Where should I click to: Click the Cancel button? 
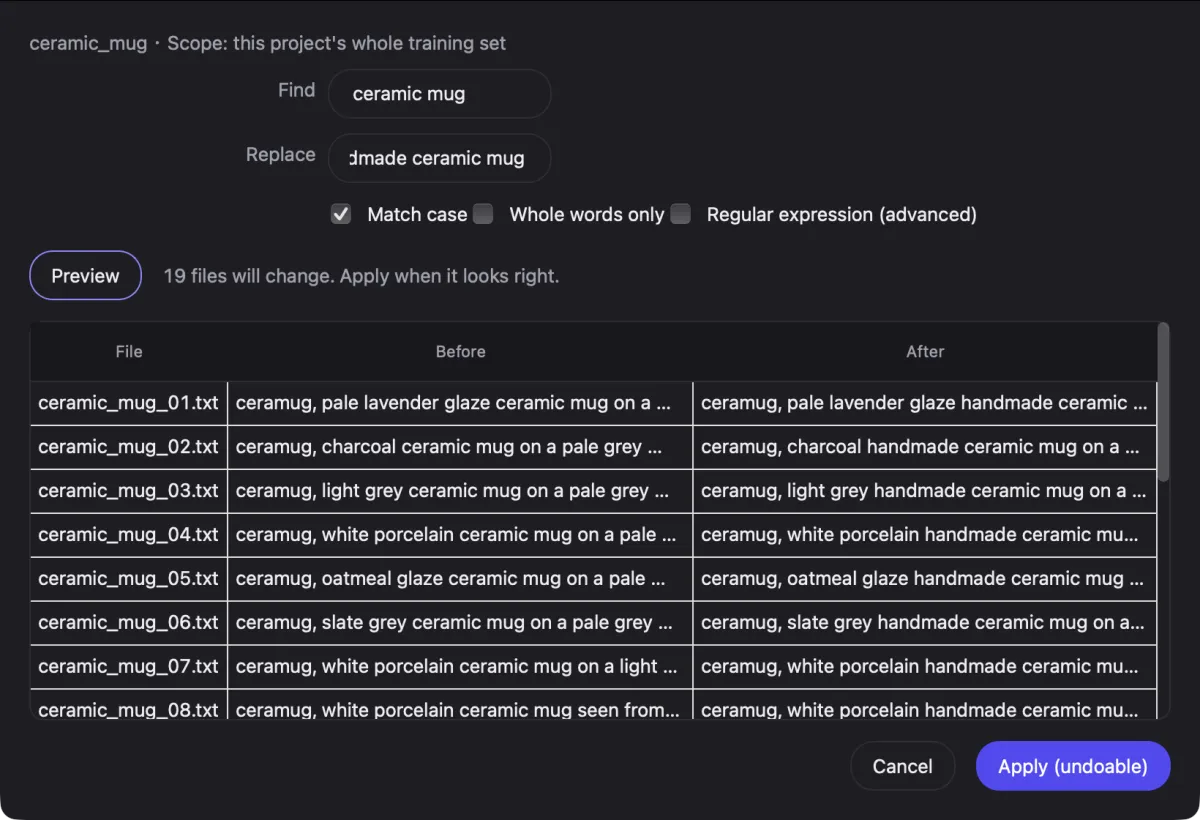click(x=902, y=766)
